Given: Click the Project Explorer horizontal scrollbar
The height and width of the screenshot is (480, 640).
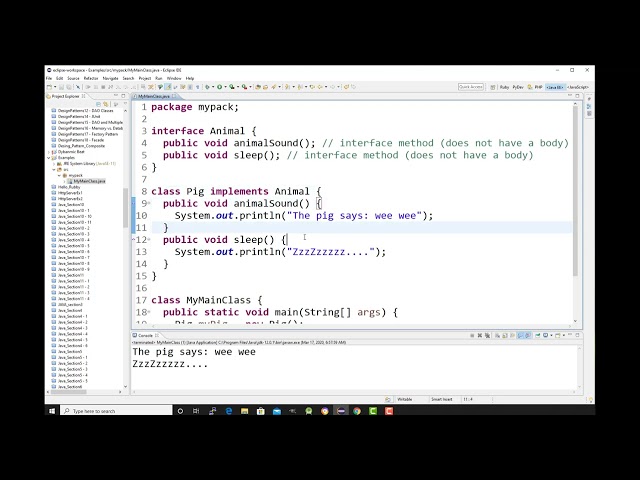Looking at the screenshot, I should [68, 392].
